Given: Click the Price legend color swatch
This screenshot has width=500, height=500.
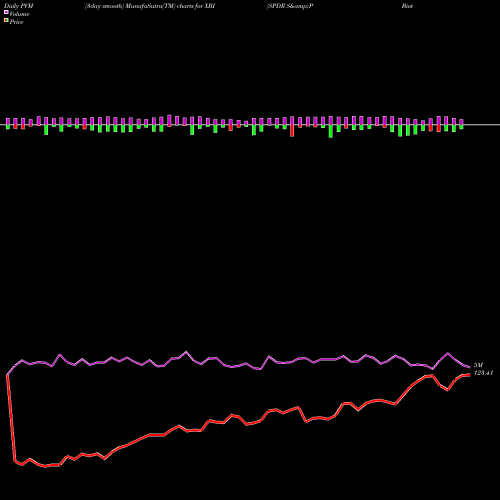Looking at the screenshot, I should tap(6, 21).
